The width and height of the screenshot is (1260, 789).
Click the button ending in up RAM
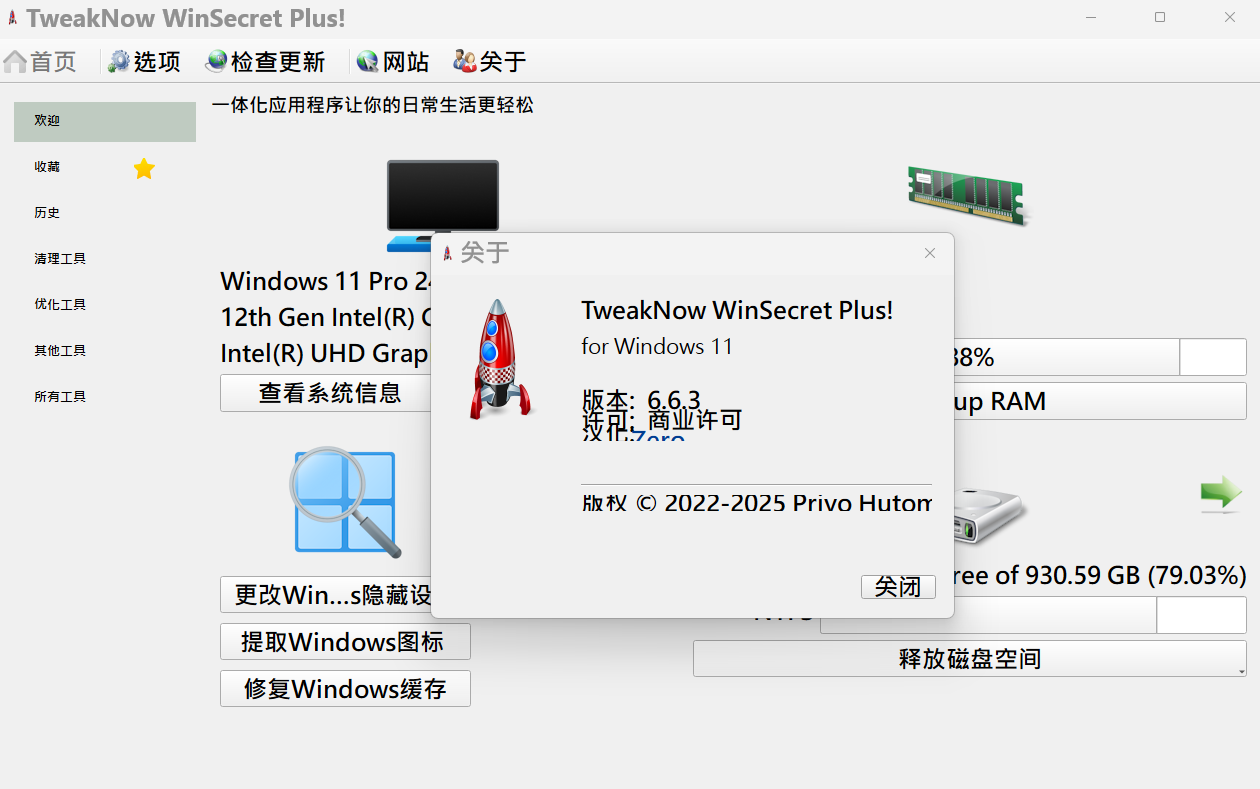tap(1100, 401)
